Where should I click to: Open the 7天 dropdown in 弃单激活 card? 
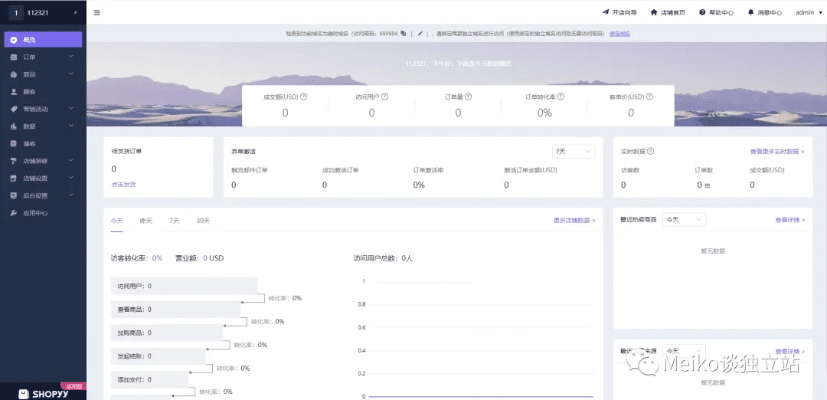pos(573,151)
